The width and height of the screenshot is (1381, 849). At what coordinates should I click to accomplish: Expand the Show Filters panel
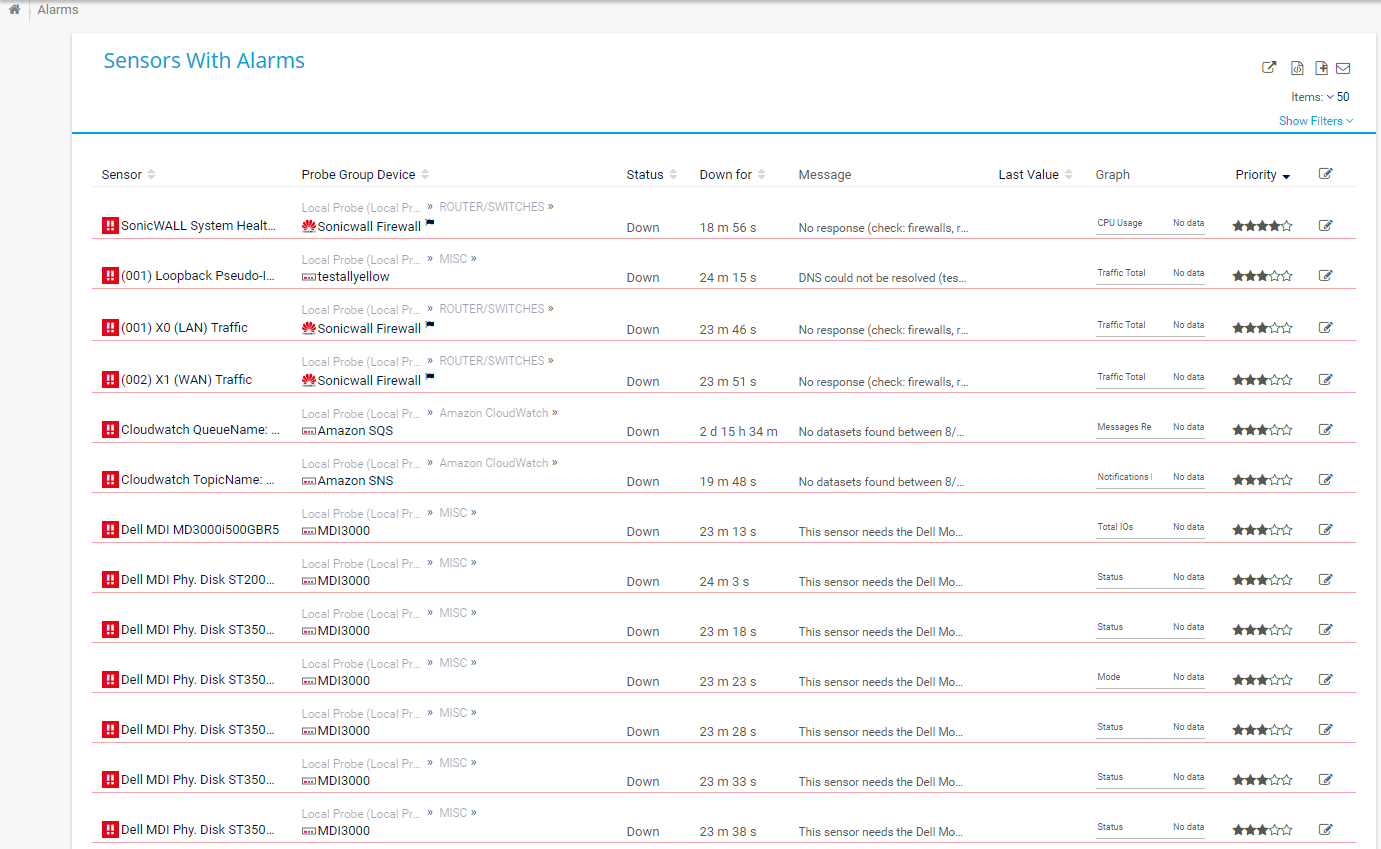pos(1316,121)
